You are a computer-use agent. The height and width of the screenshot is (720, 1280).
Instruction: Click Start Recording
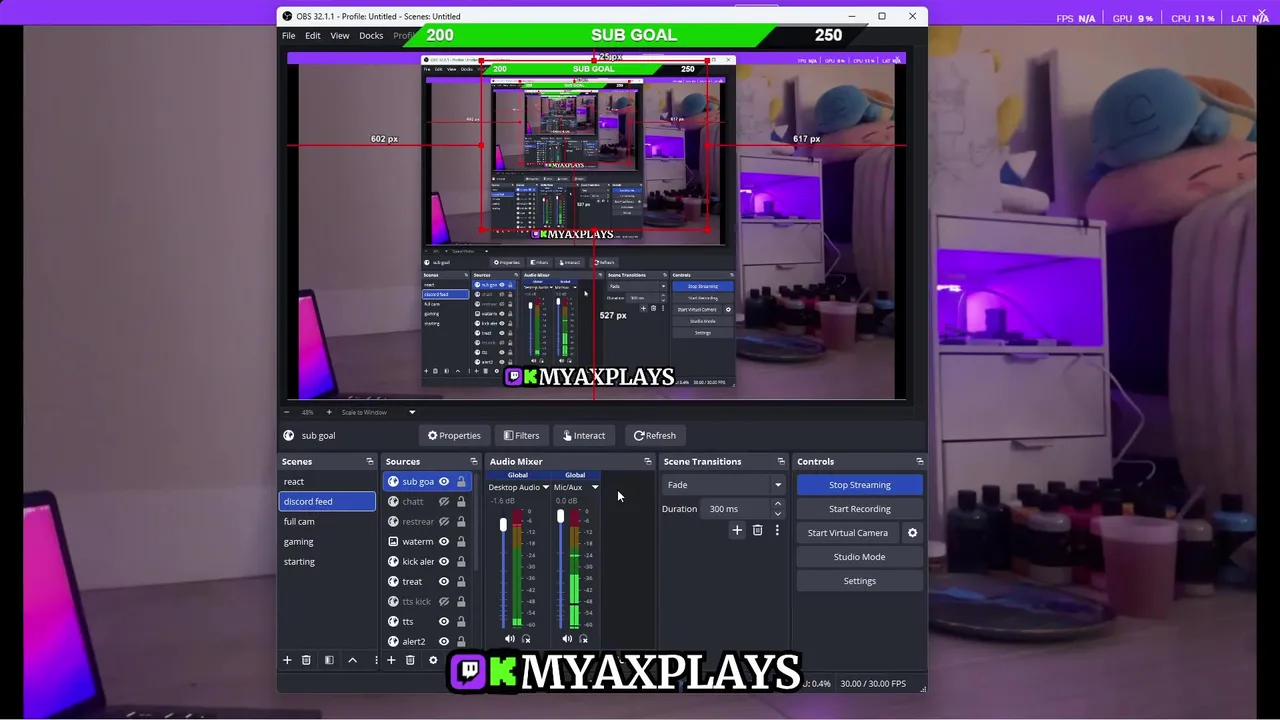coord(859,509)
